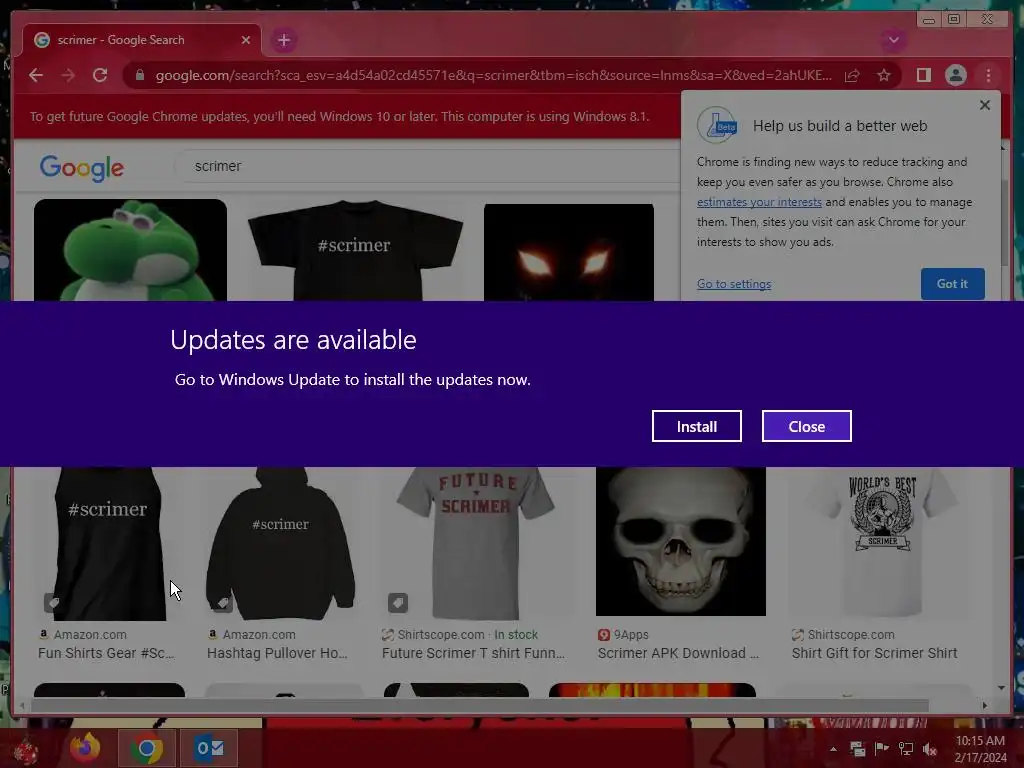
Task: Click Hashtag Pullover Ho... caption
Action: click(277, 653)
